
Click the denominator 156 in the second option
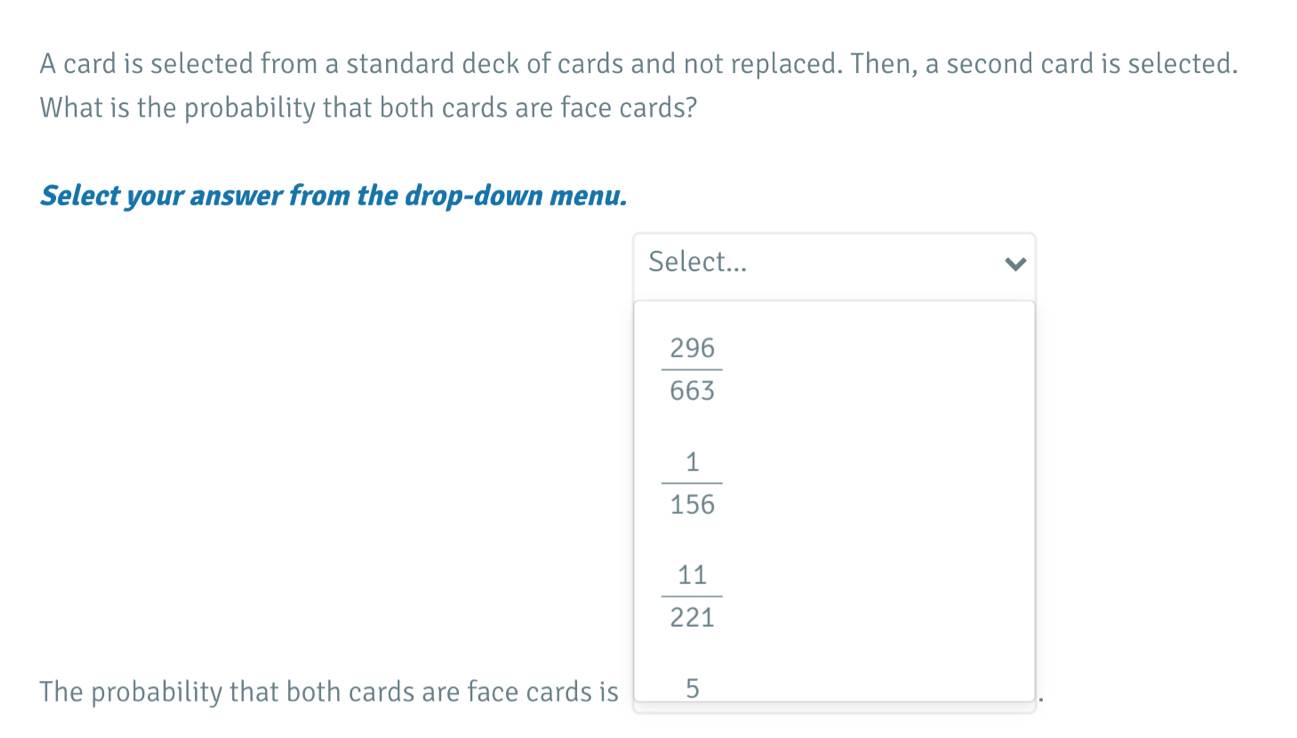click(692, 505)
